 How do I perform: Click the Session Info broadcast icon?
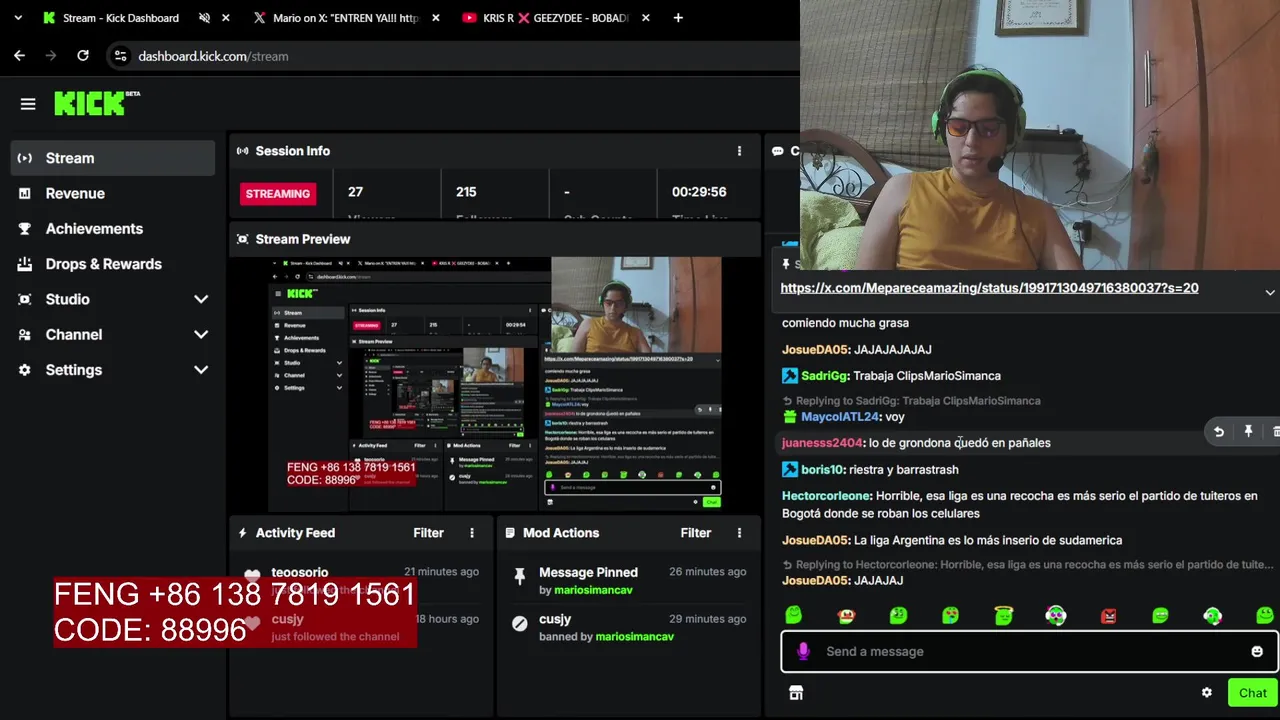242,151
